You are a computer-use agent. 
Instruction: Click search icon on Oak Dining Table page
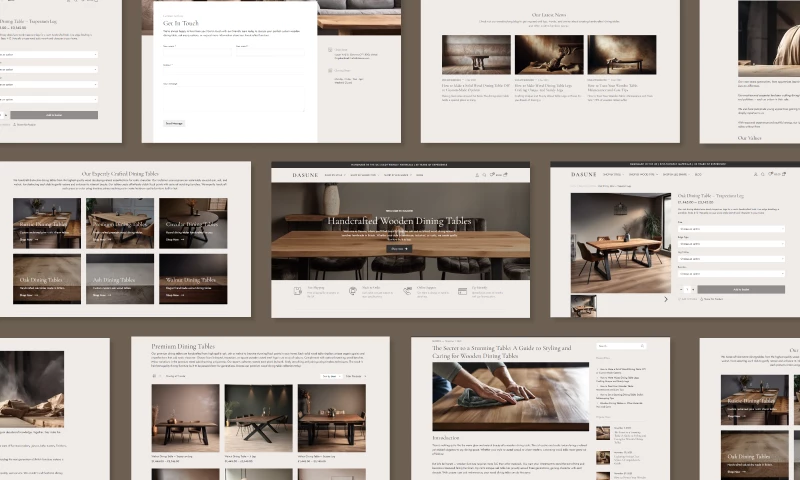pos(763,174)
